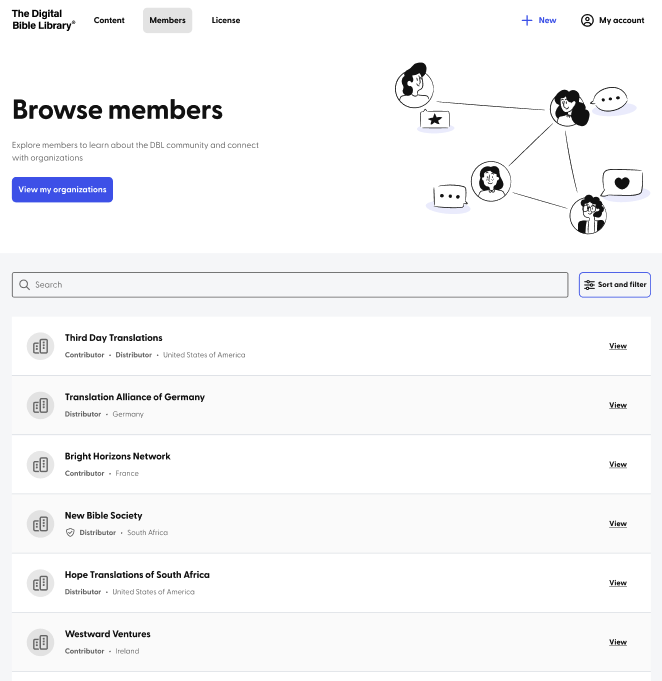Screen dimensions: 662x681
Task: View New Bible Society details
Action: (618, 524)
